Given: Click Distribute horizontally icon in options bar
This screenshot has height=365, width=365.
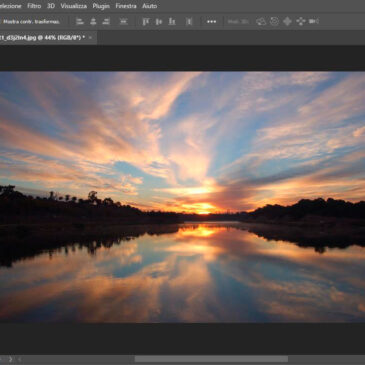Looking at the screenshot, I should (189, 22).
